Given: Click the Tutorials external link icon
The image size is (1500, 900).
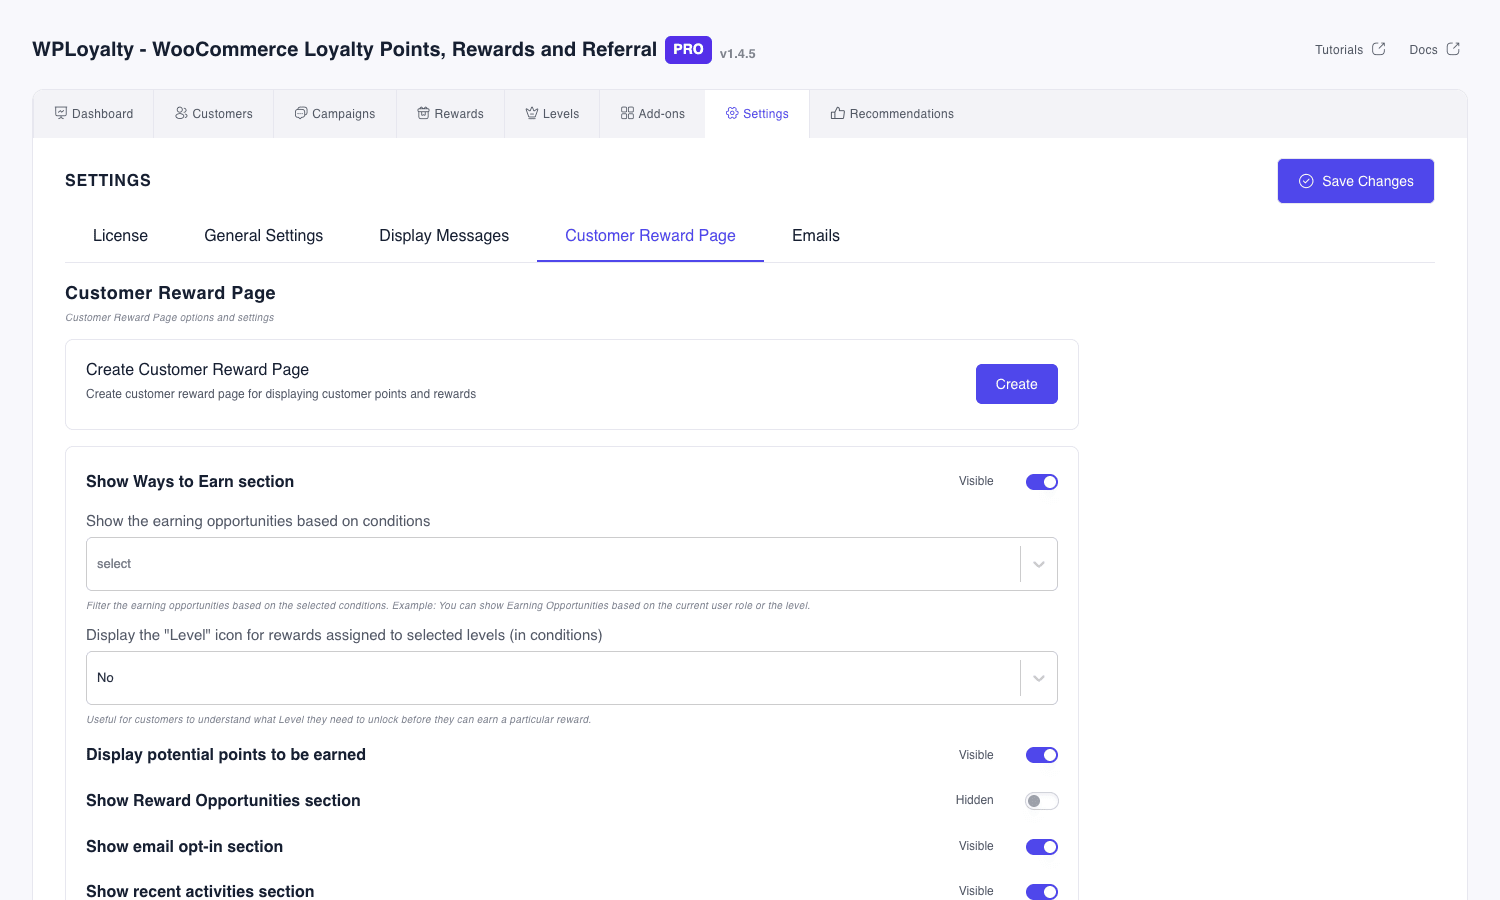Looking at the screenshot, I should (1379, 48).
